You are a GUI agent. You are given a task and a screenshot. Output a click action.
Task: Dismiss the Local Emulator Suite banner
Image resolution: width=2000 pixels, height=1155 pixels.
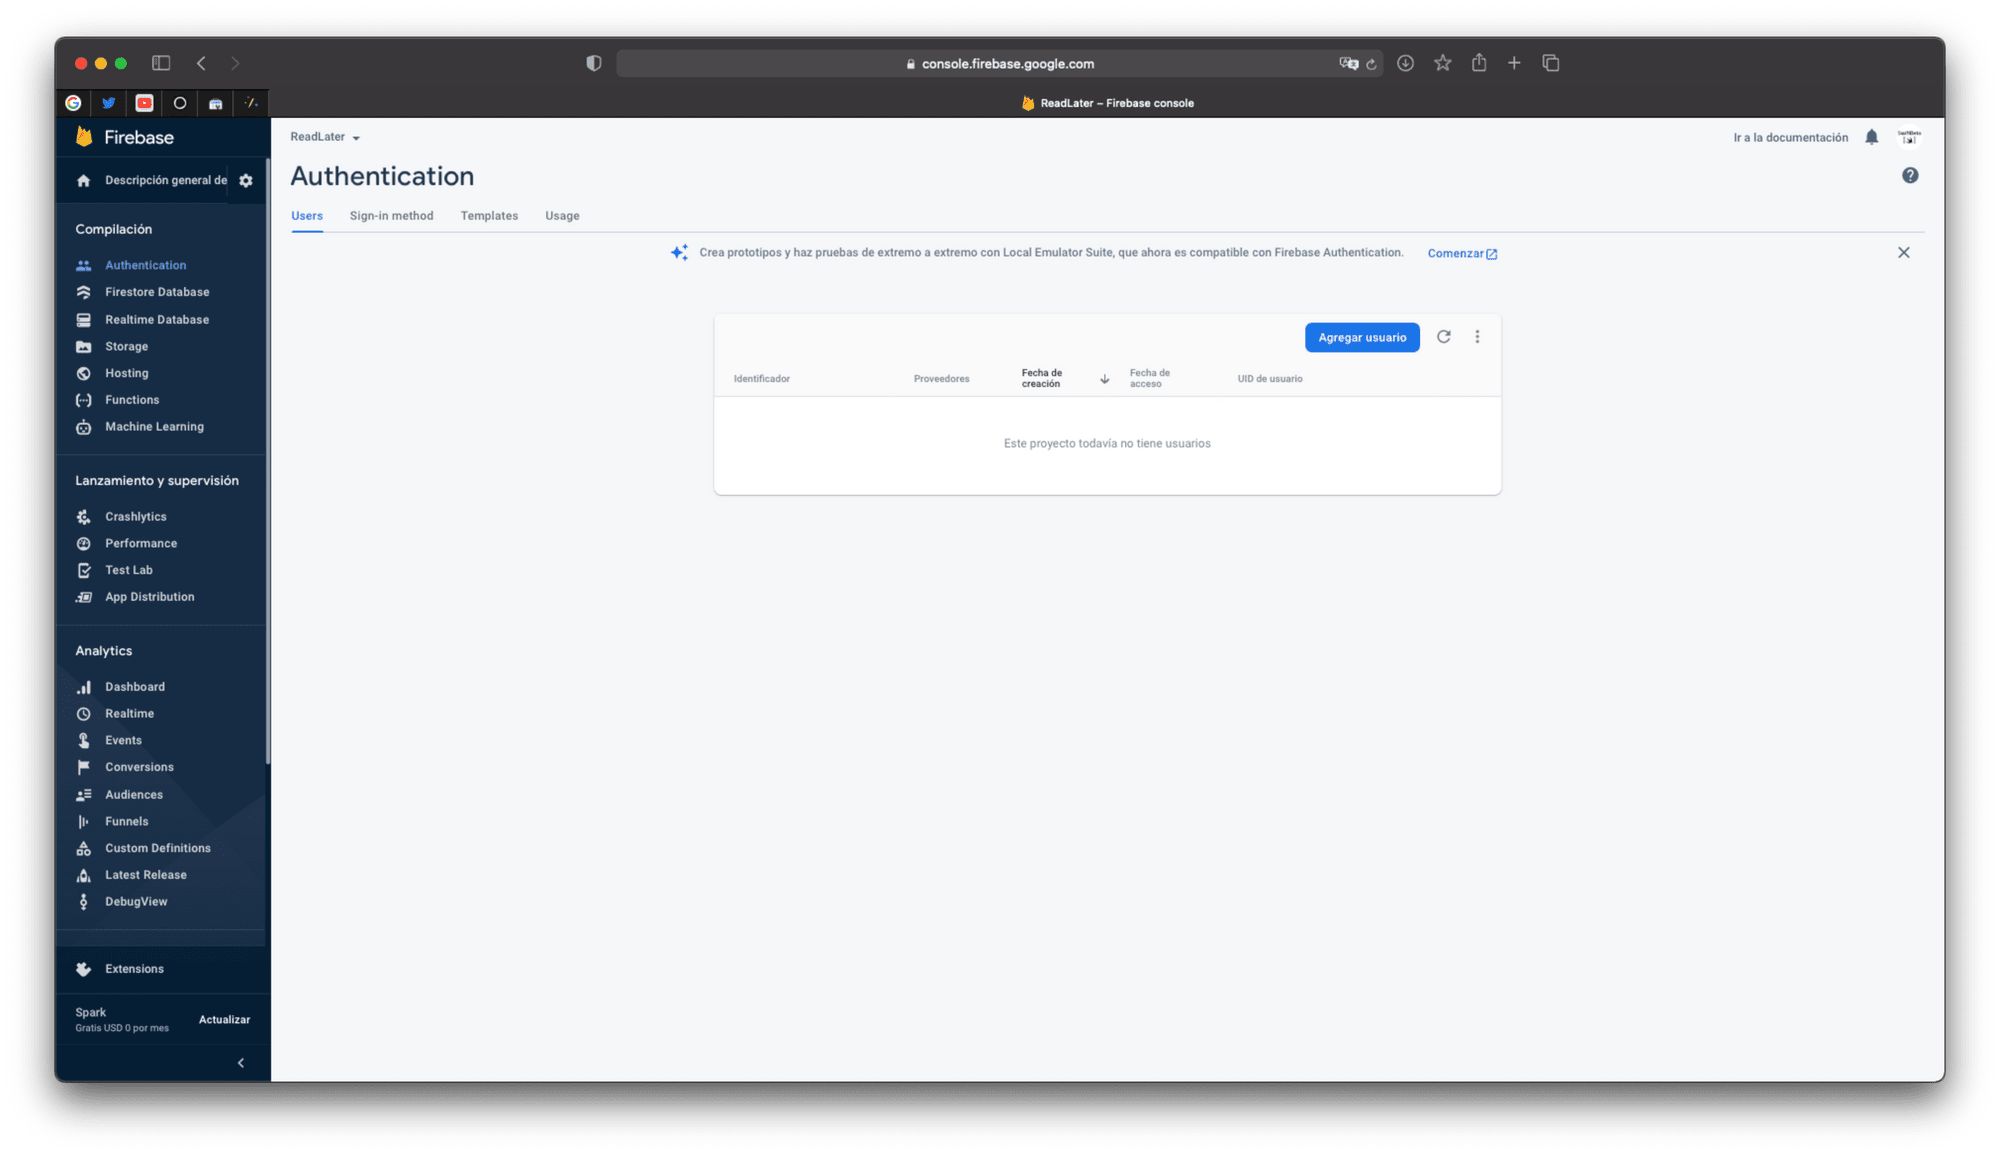click(1904, 252)
